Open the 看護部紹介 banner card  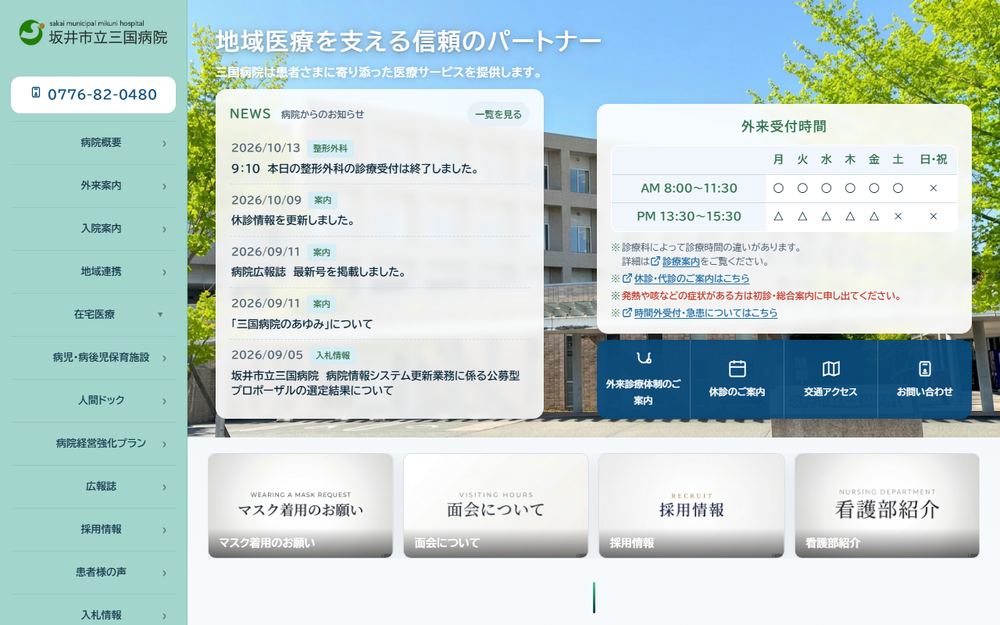pyautogui.click(x=886, y=506)
